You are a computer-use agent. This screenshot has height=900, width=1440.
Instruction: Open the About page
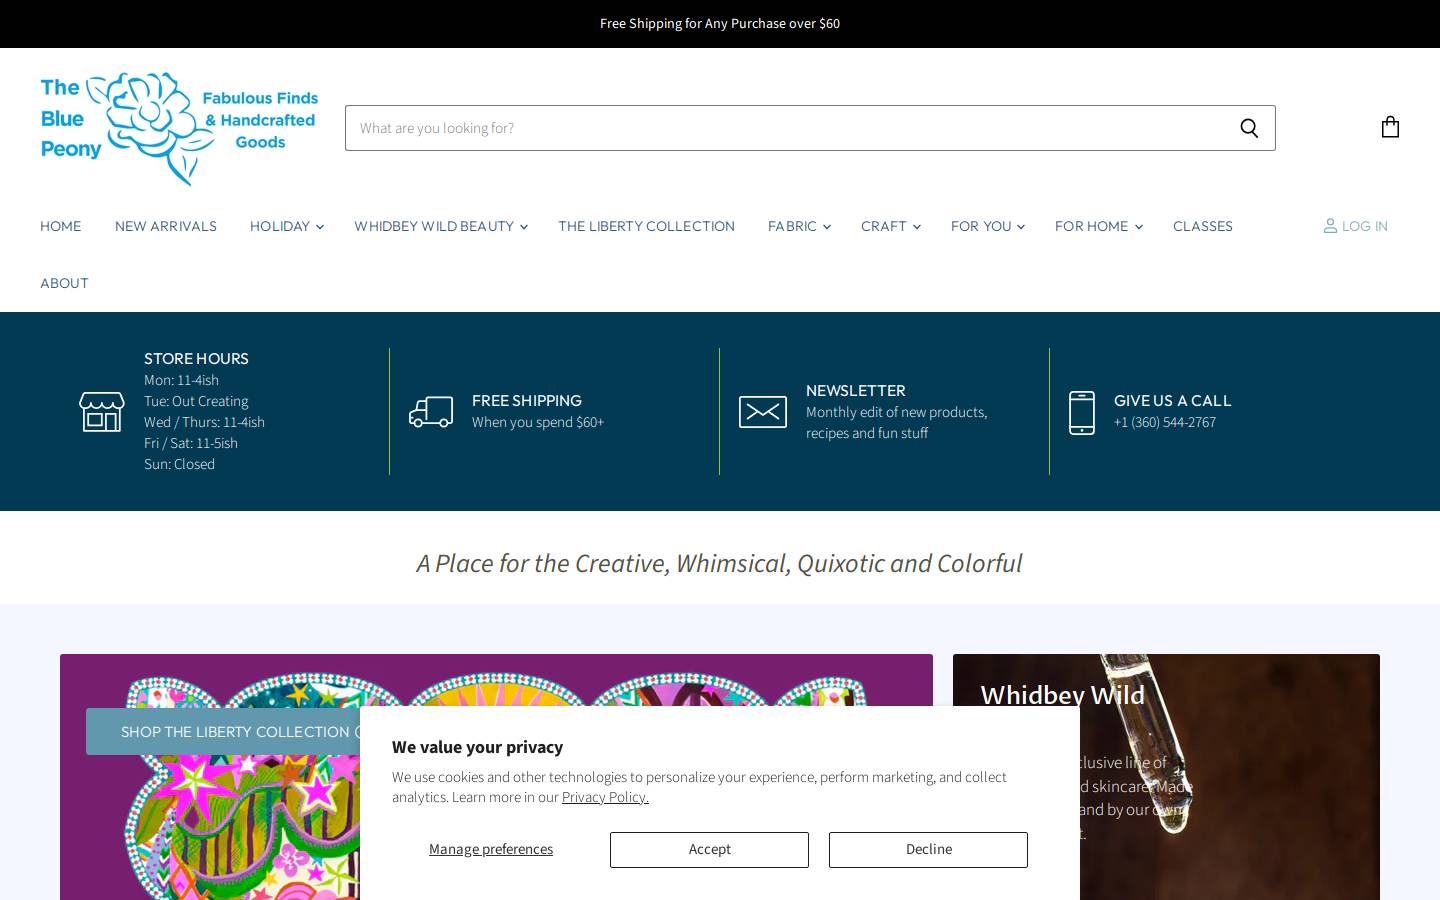coord(64,283)
